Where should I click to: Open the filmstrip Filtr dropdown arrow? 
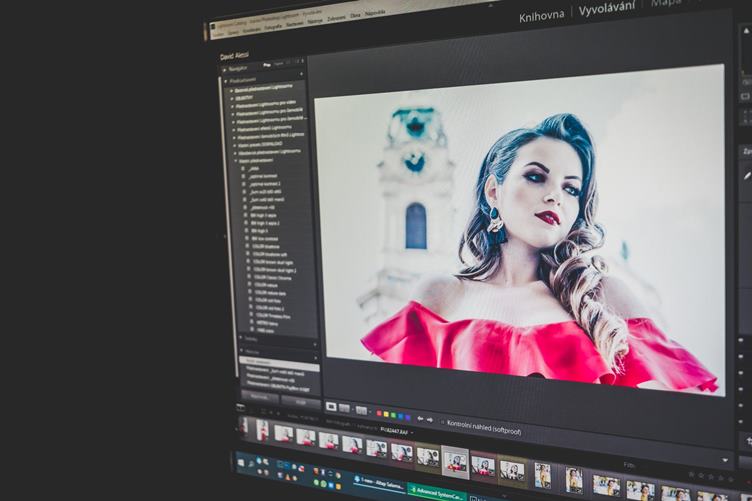coord(725,460)
